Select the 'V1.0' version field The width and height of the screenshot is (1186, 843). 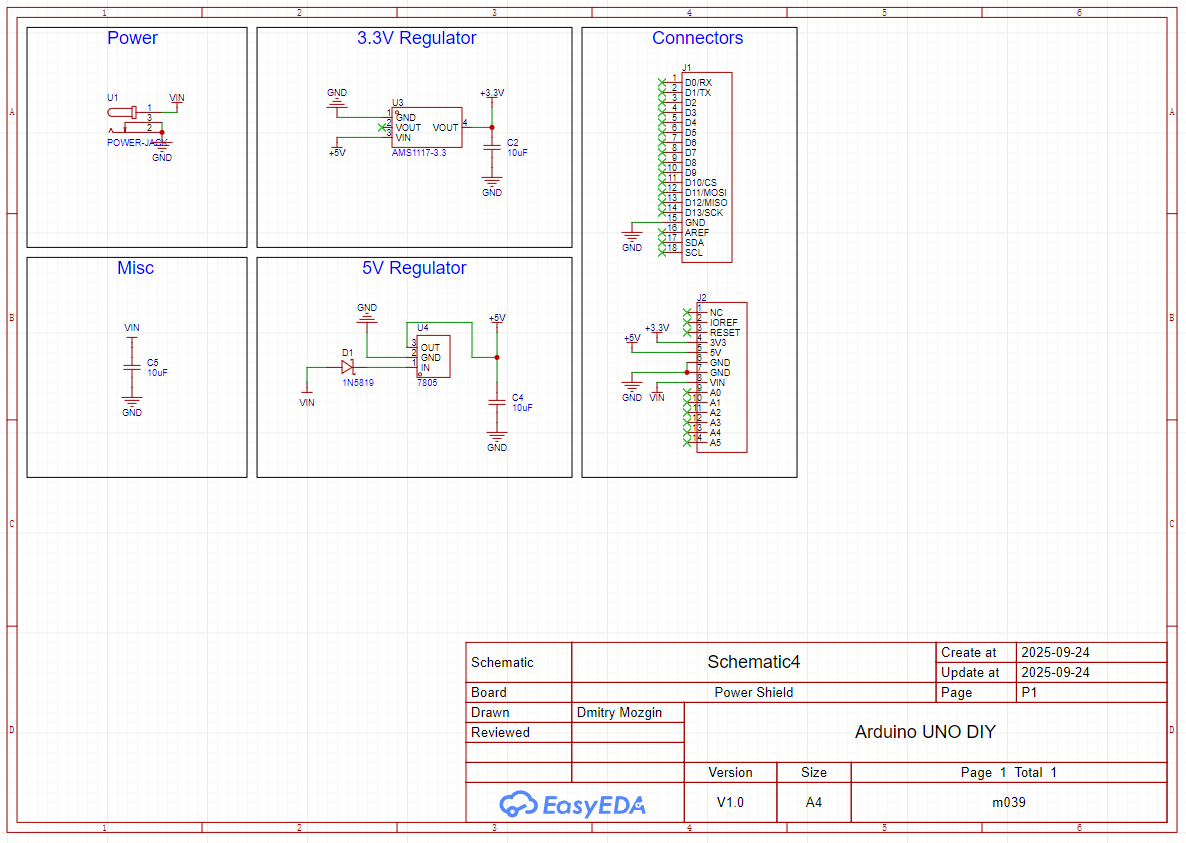[730, 802]
